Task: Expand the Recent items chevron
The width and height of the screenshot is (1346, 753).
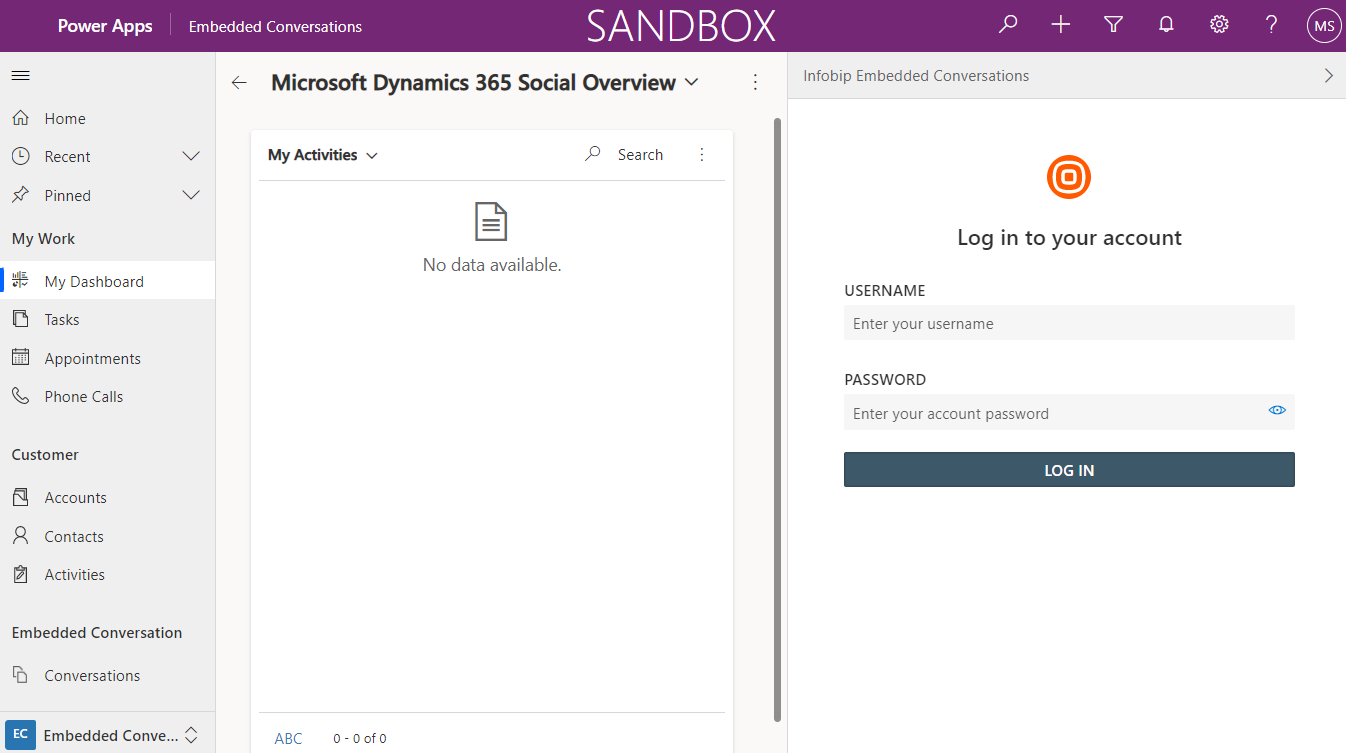Action: coord(191,157)
